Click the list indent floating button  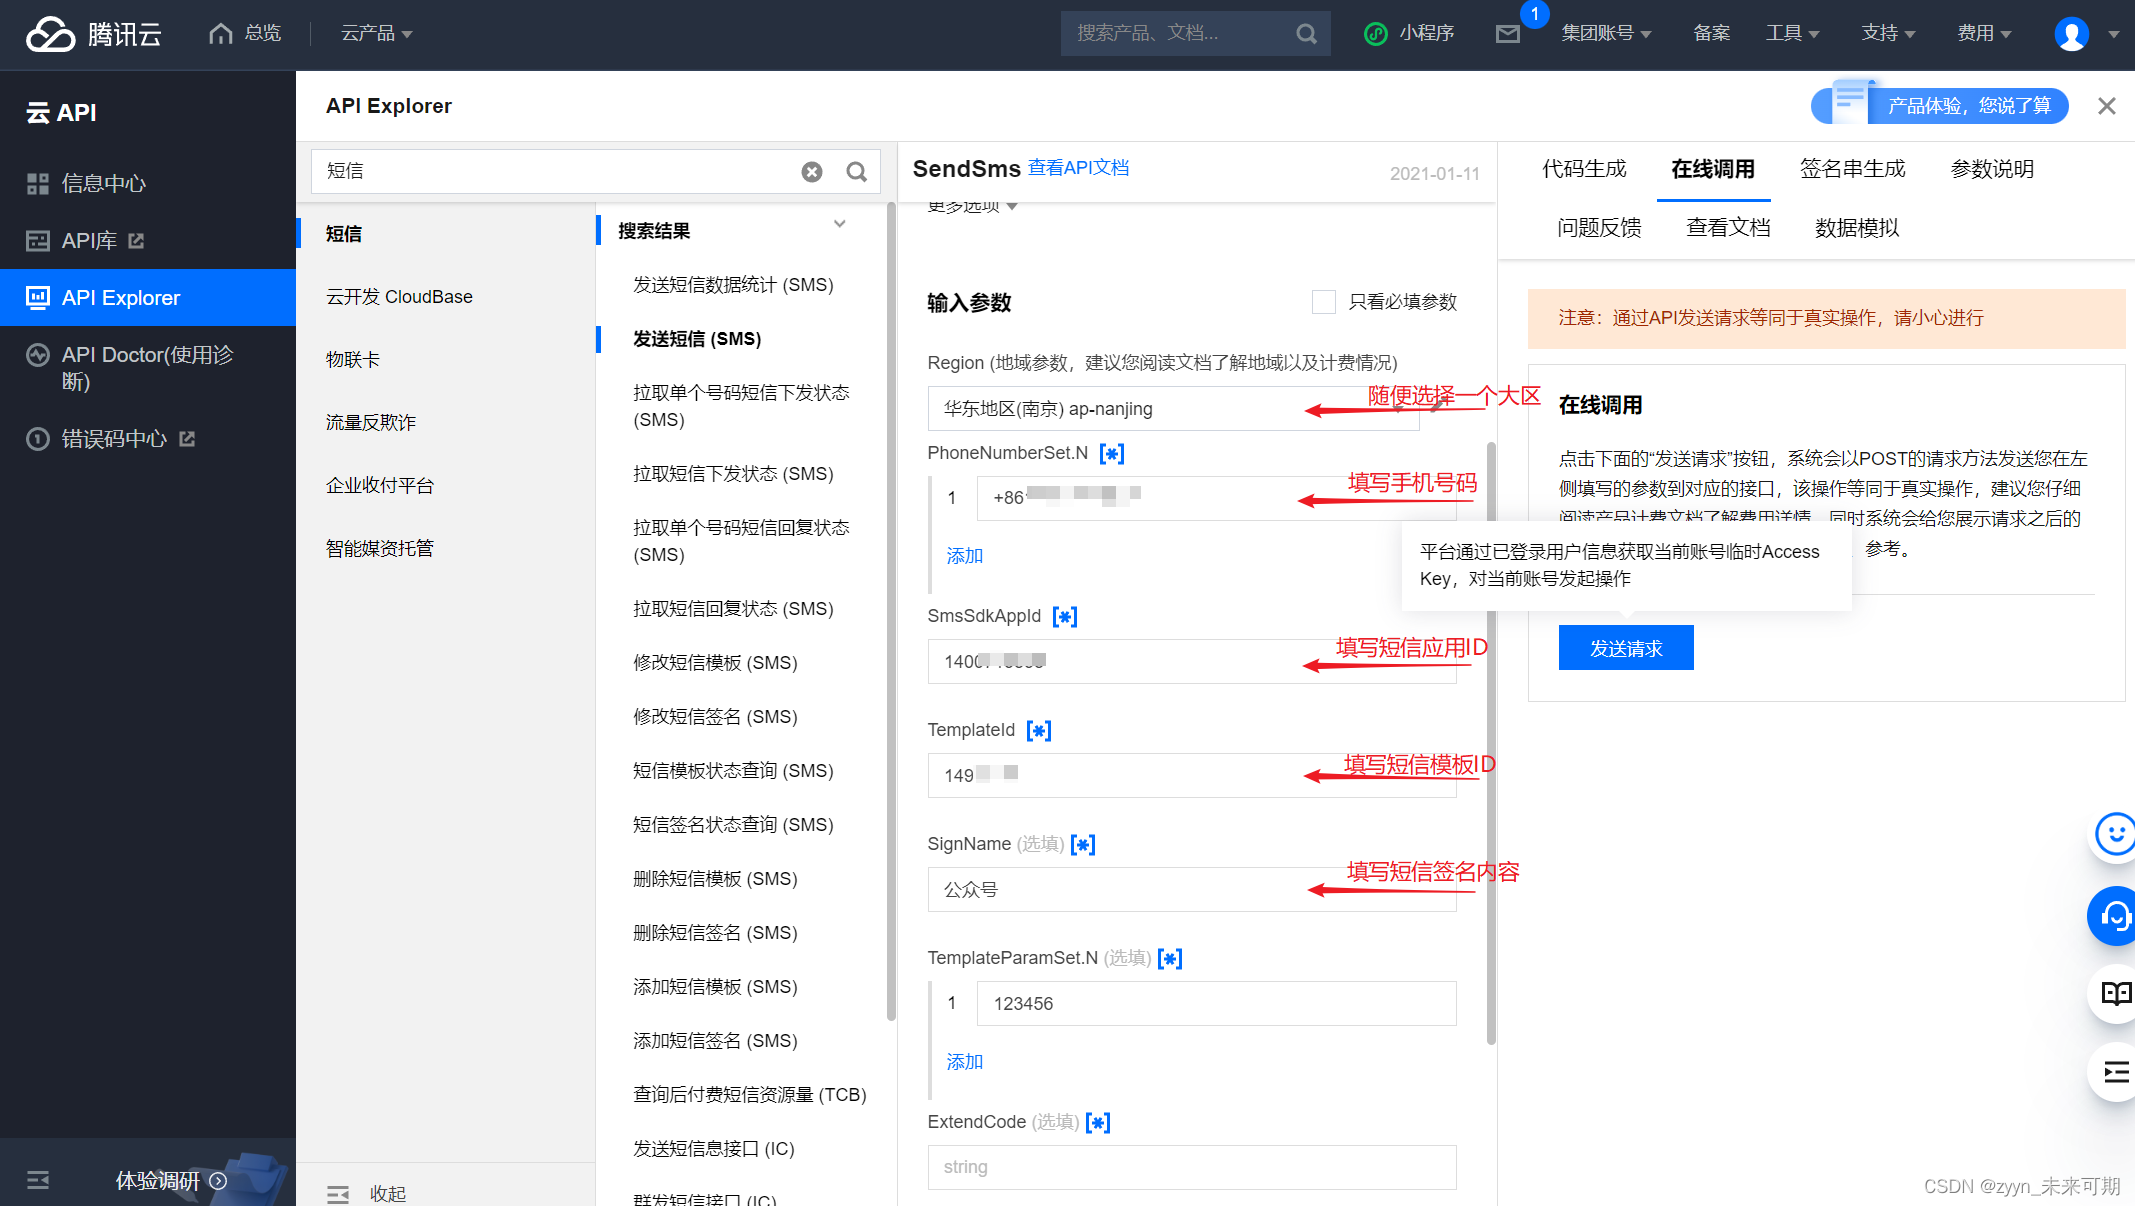pyautogui.click(x=2114, y=1074)
